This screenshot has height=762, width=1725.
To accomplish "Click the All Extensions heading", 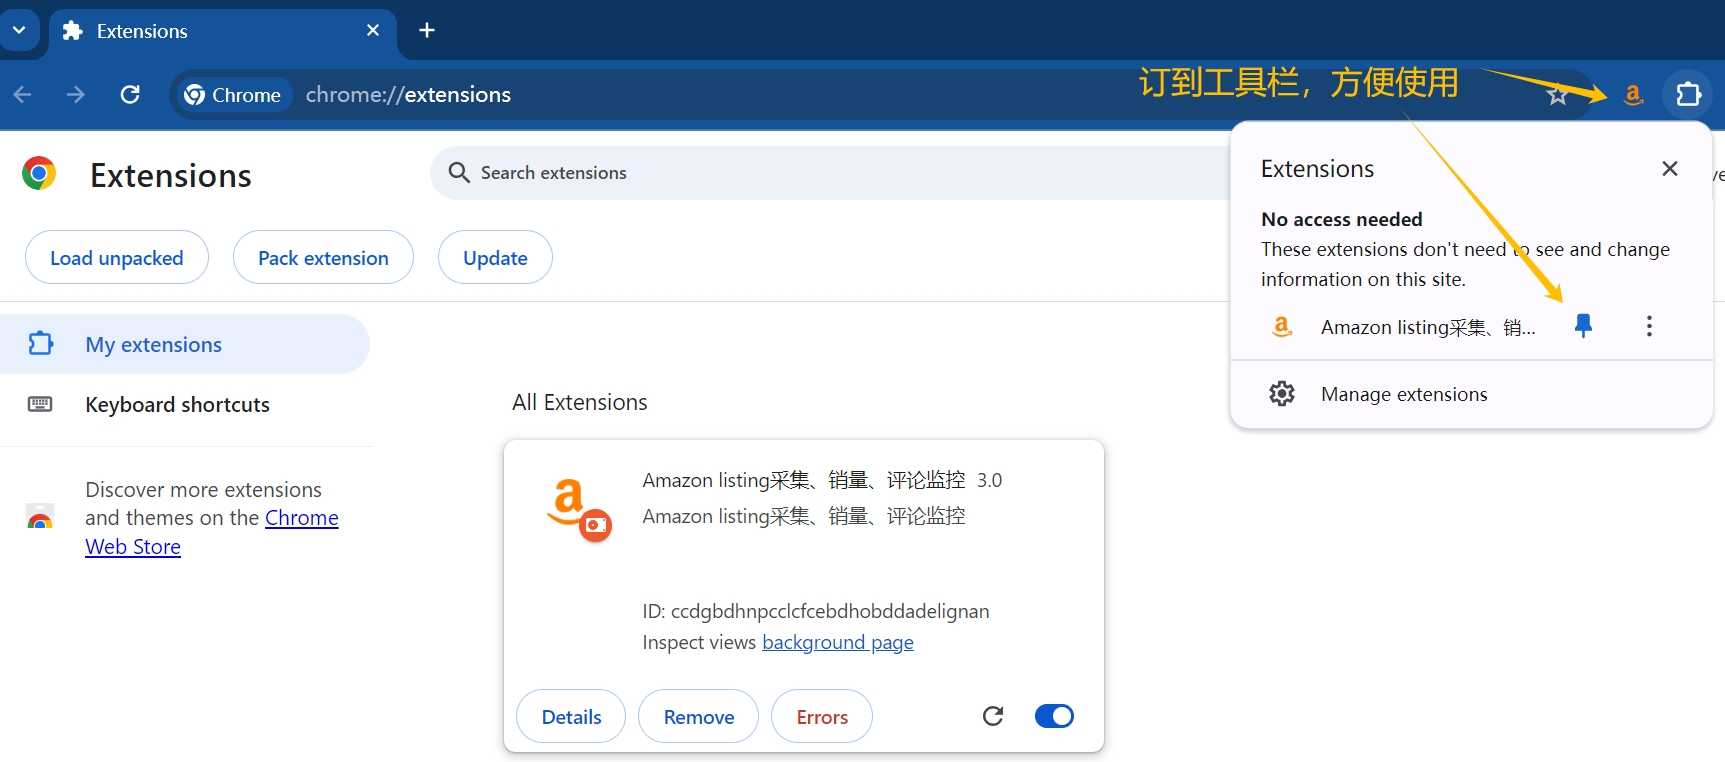I will (x=580, y=402).
